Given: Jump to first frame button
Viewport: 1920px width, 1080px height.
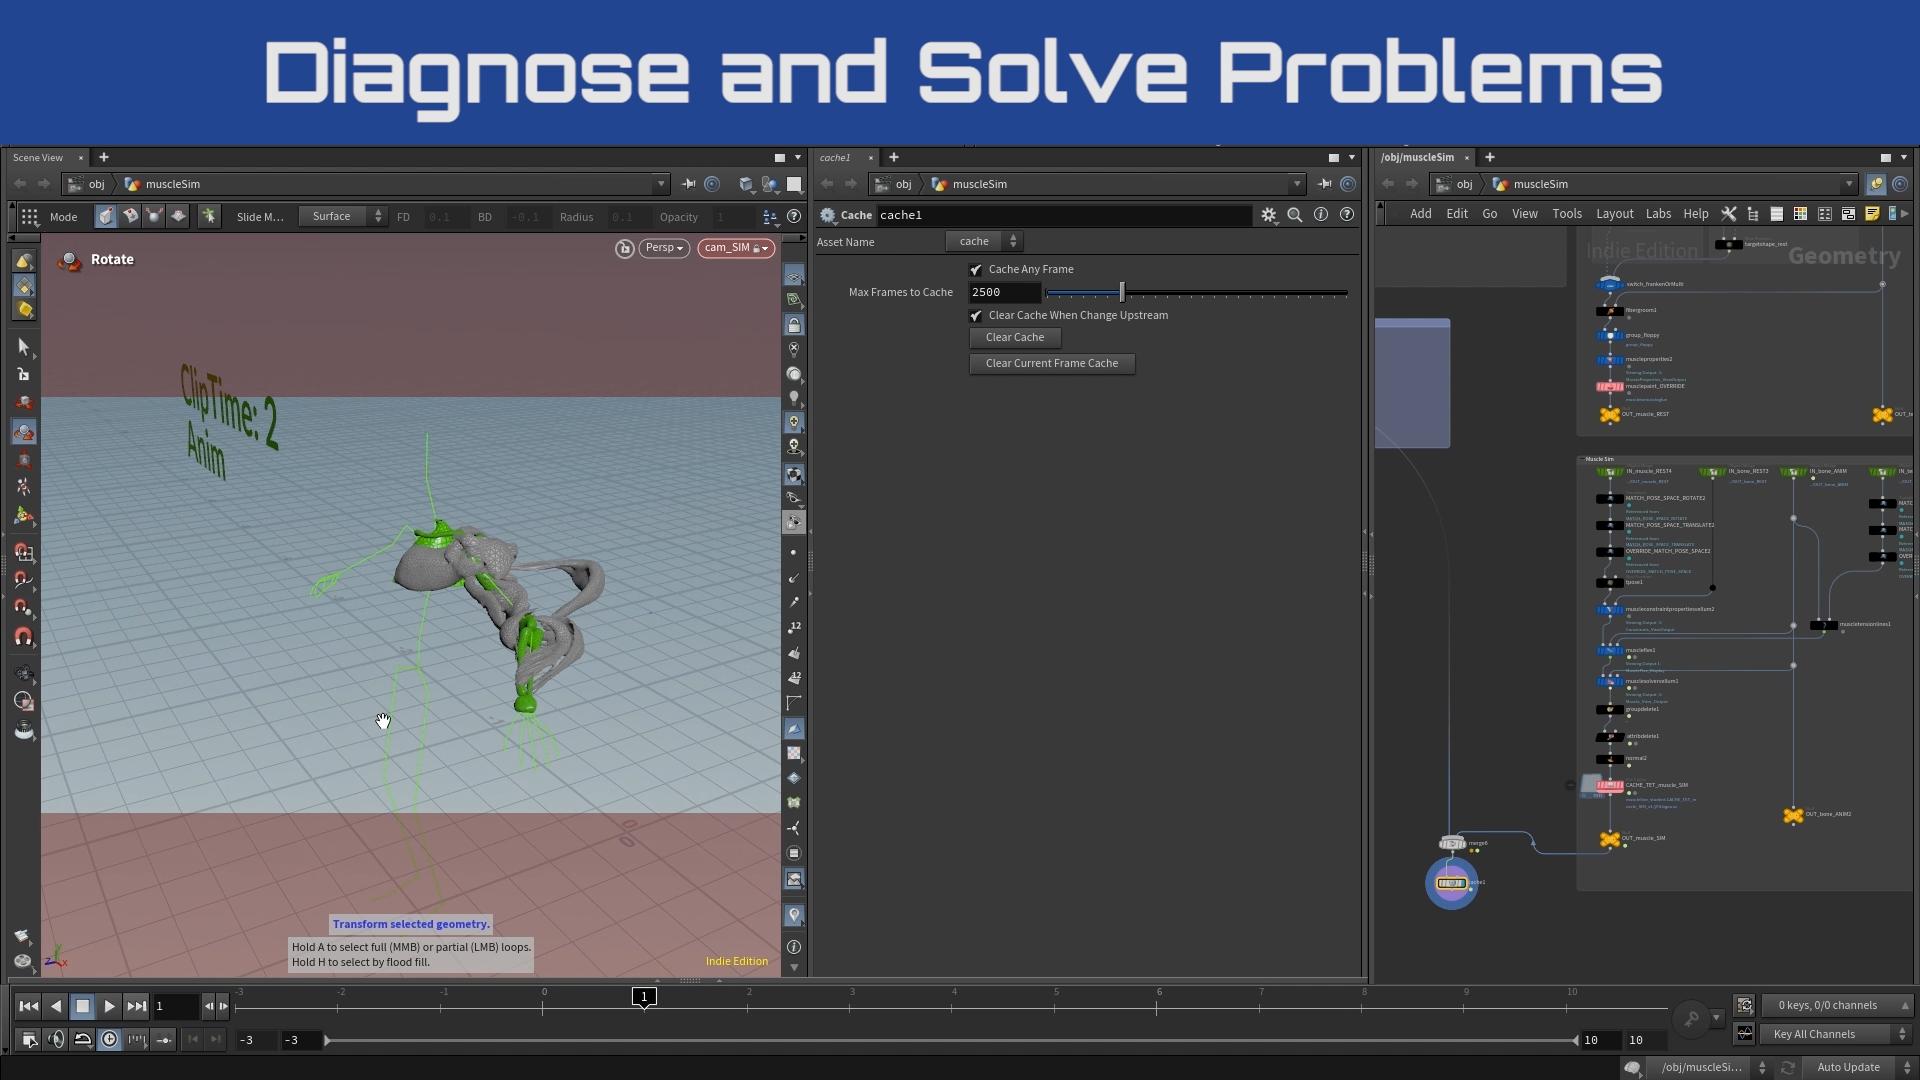Looking at the screenshot, I should pyautogui.click(x=28, y=1007).
